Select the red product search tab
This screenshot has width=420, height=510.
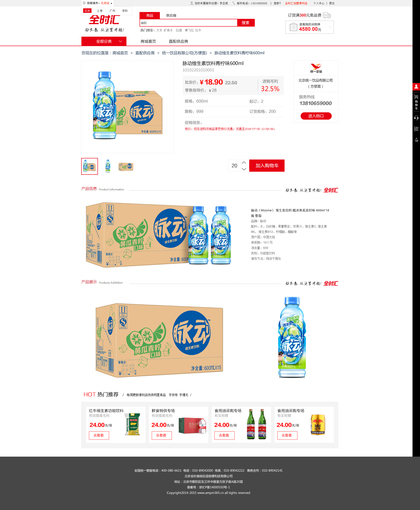[x=149, y=15]
